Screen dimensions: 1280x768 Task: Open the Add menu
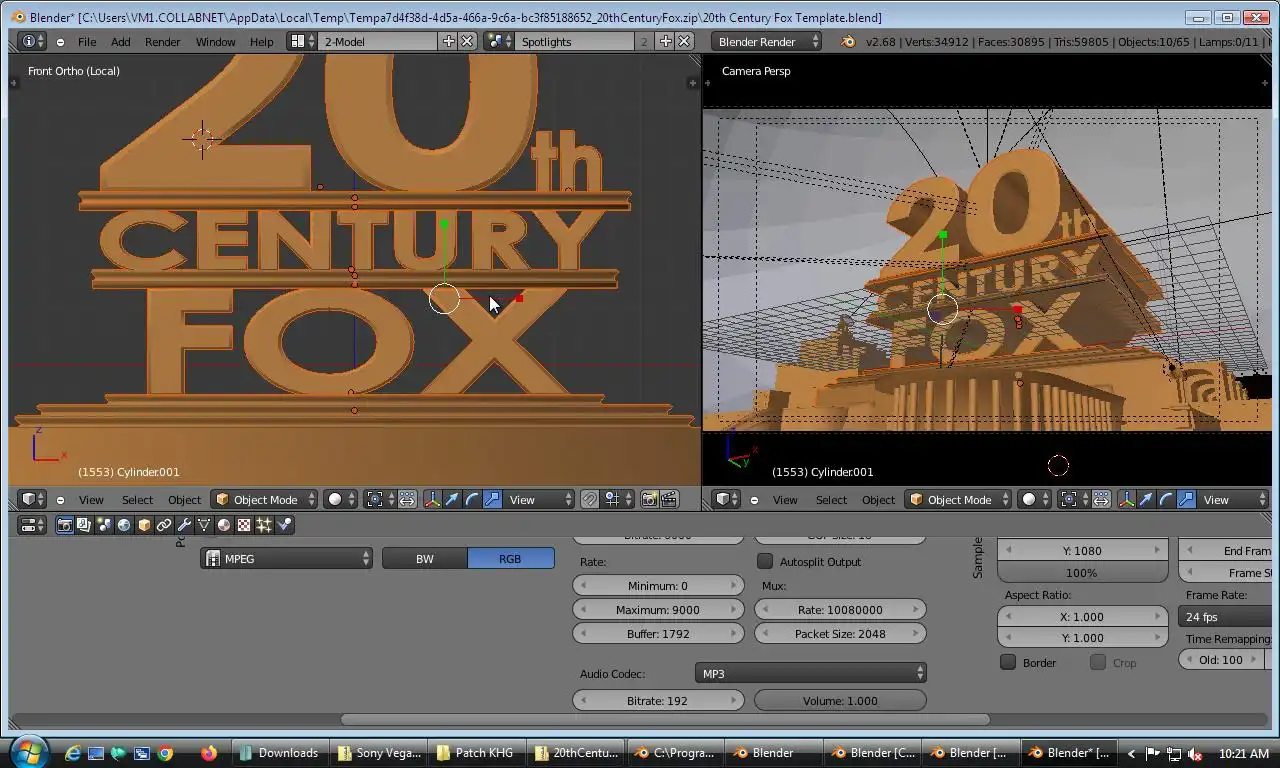pyautogui.click(x=120, y=41)
